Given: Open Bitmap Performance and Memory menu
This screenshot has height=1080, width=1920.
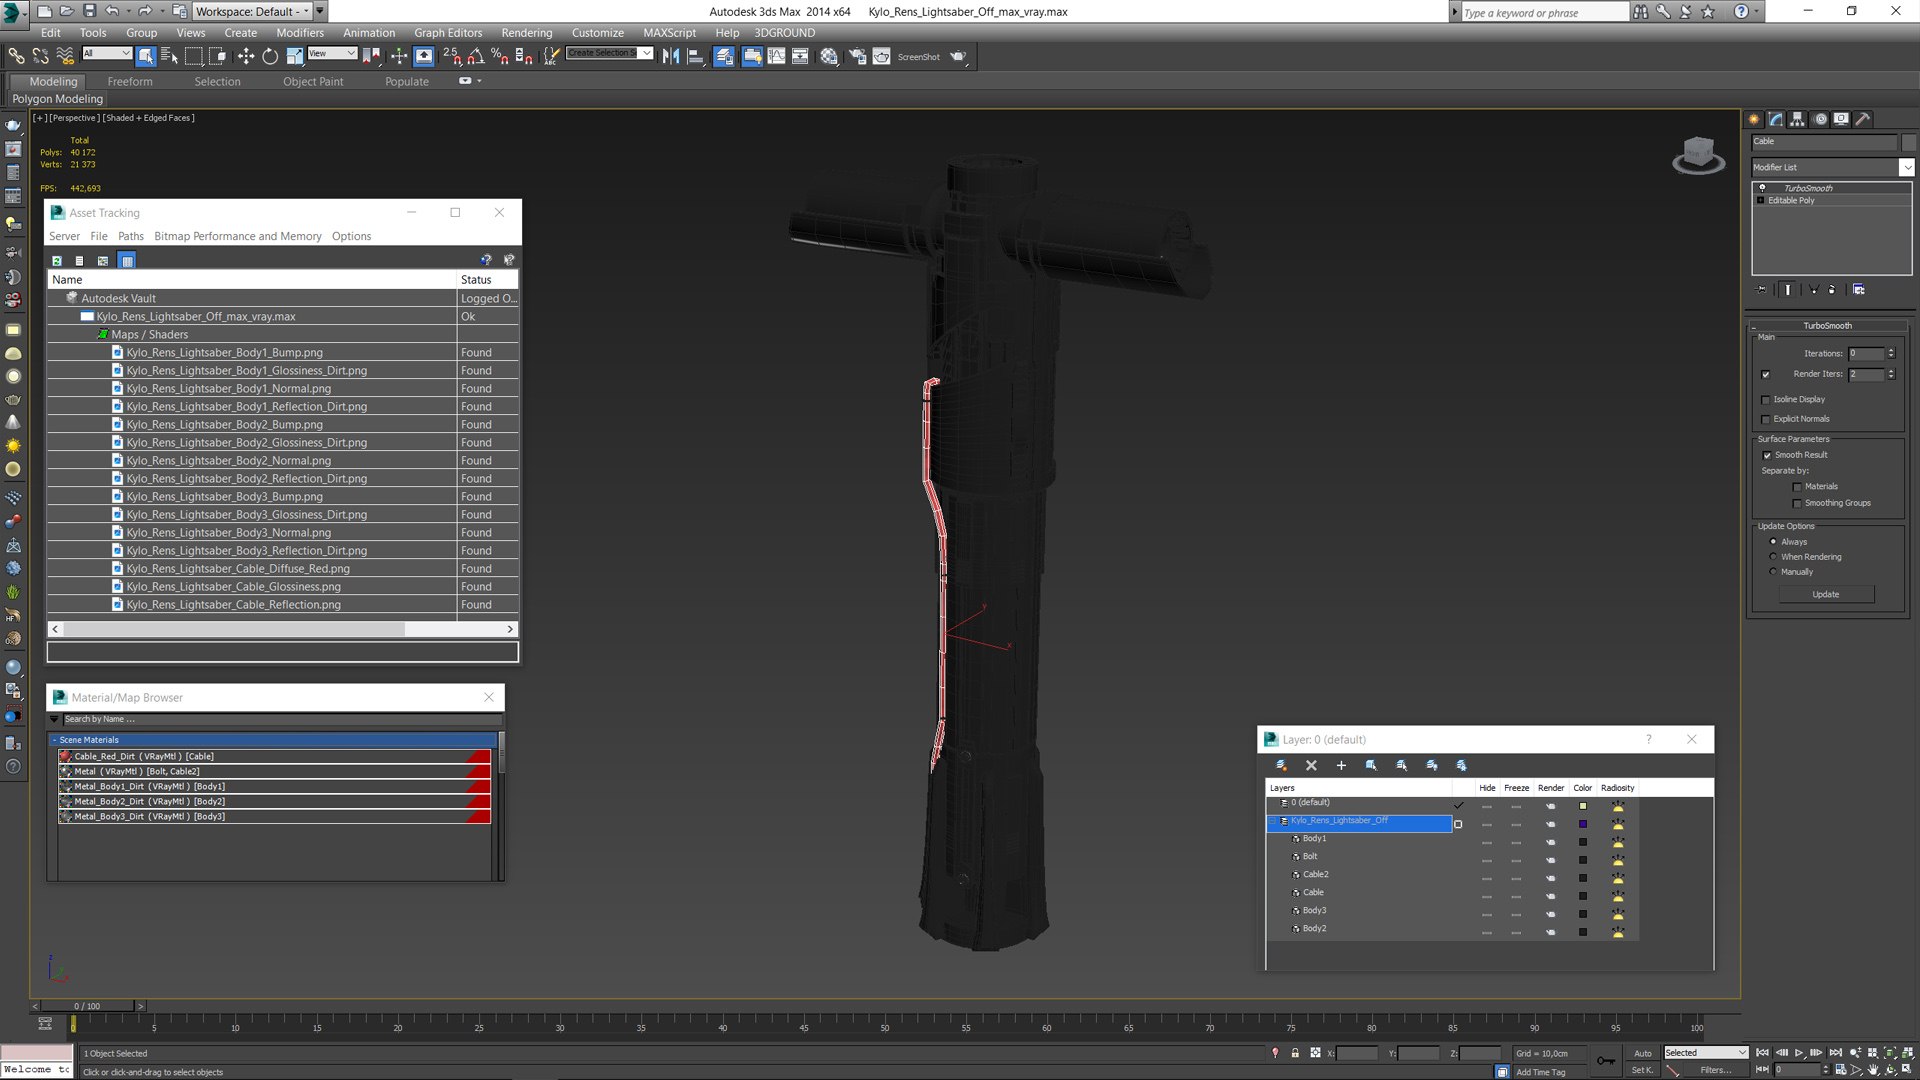Looking at the screenshot, I should click(238, 236).
